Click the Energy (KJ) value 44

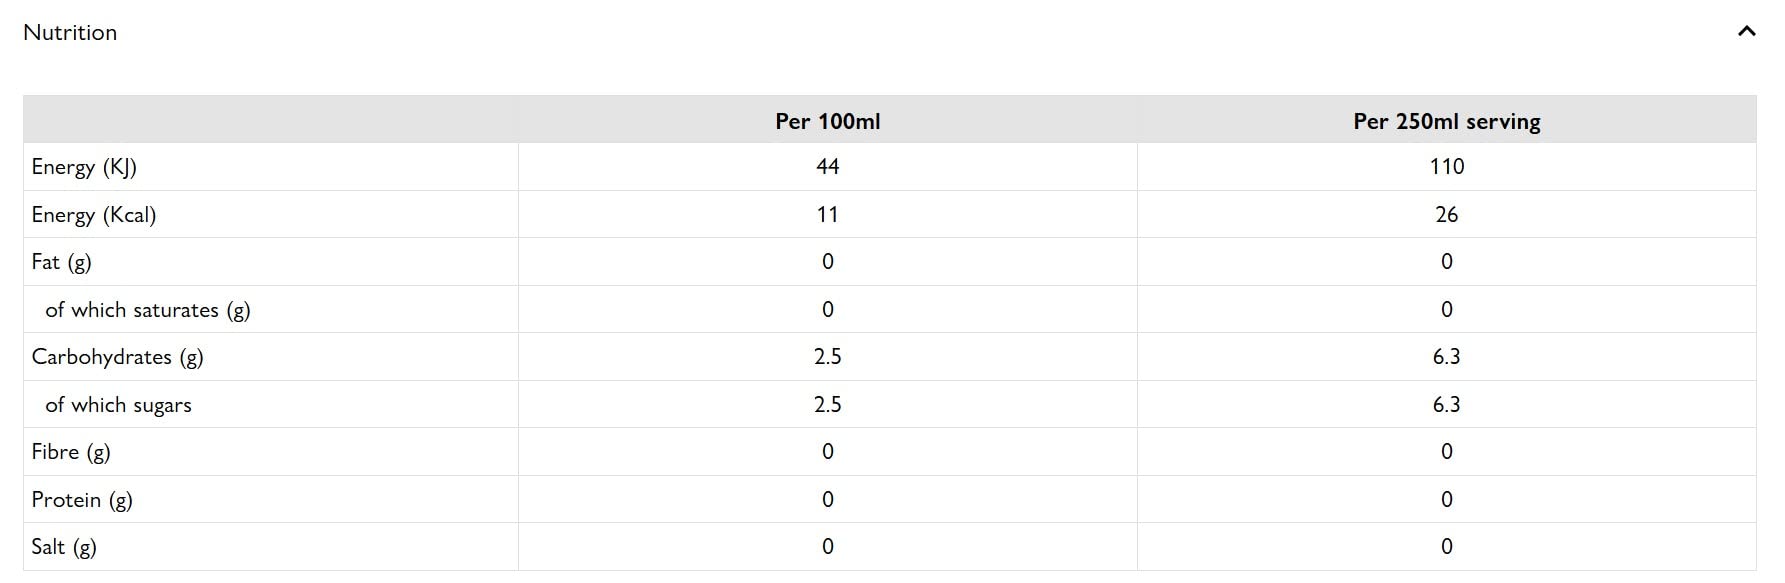(827, 167)
